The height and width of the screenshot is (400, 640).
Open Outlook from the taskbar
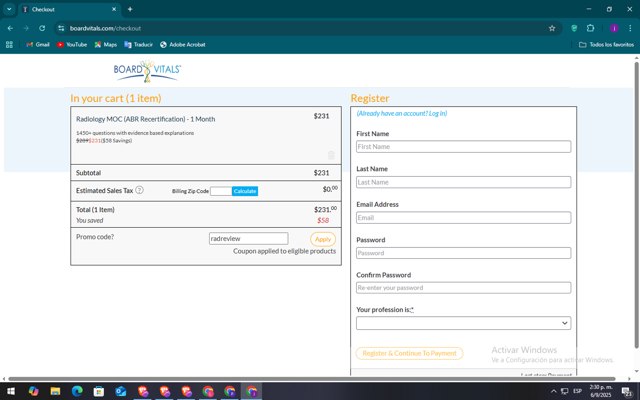(120, 391)
